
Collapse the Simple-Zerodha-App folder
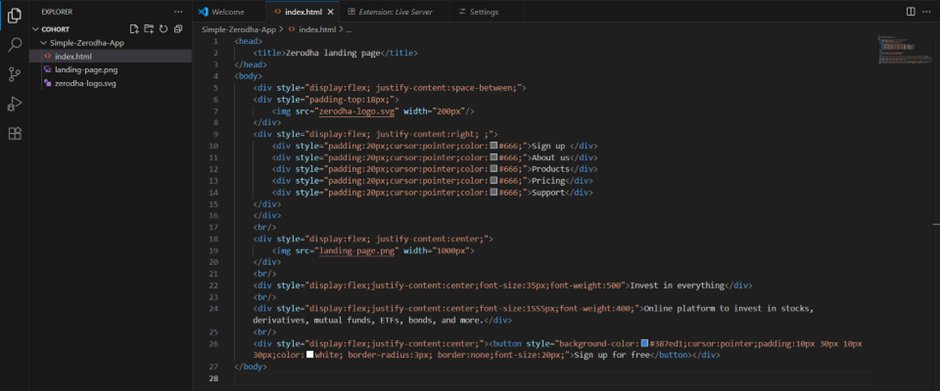[x=43, y=43]
